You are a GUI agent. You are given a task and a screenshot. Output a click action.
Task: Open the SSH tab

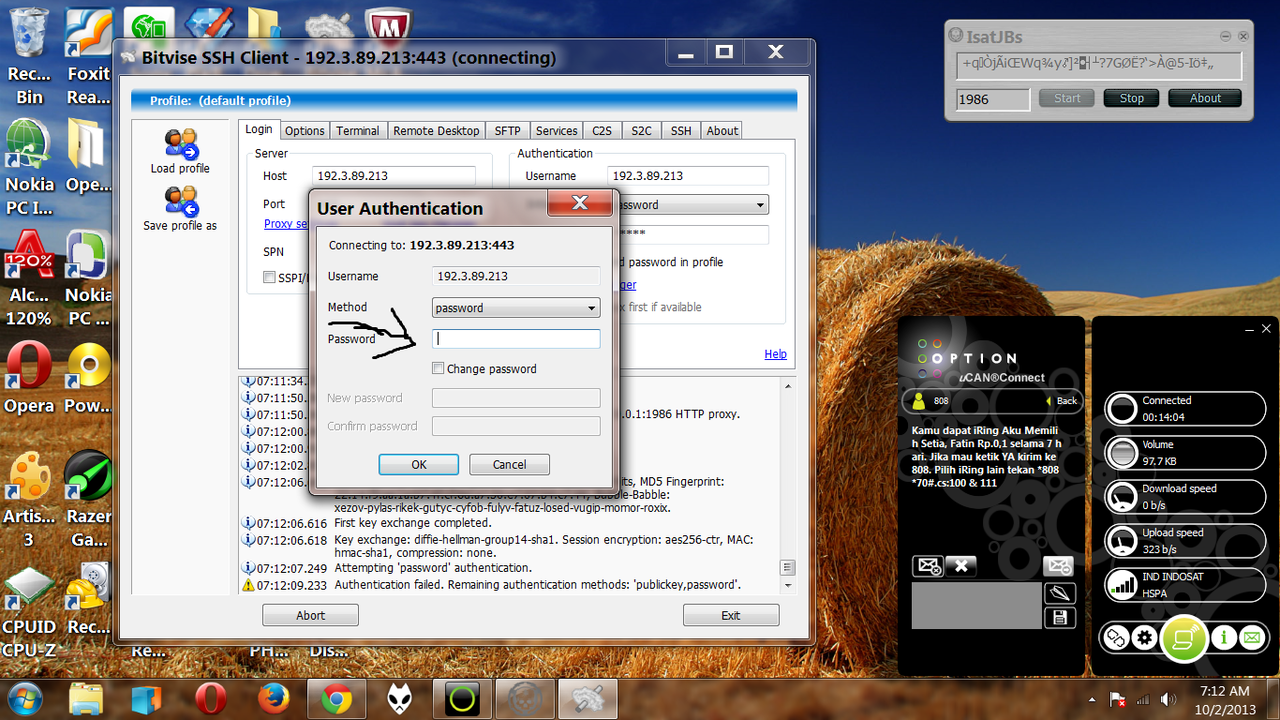(681, 131)
